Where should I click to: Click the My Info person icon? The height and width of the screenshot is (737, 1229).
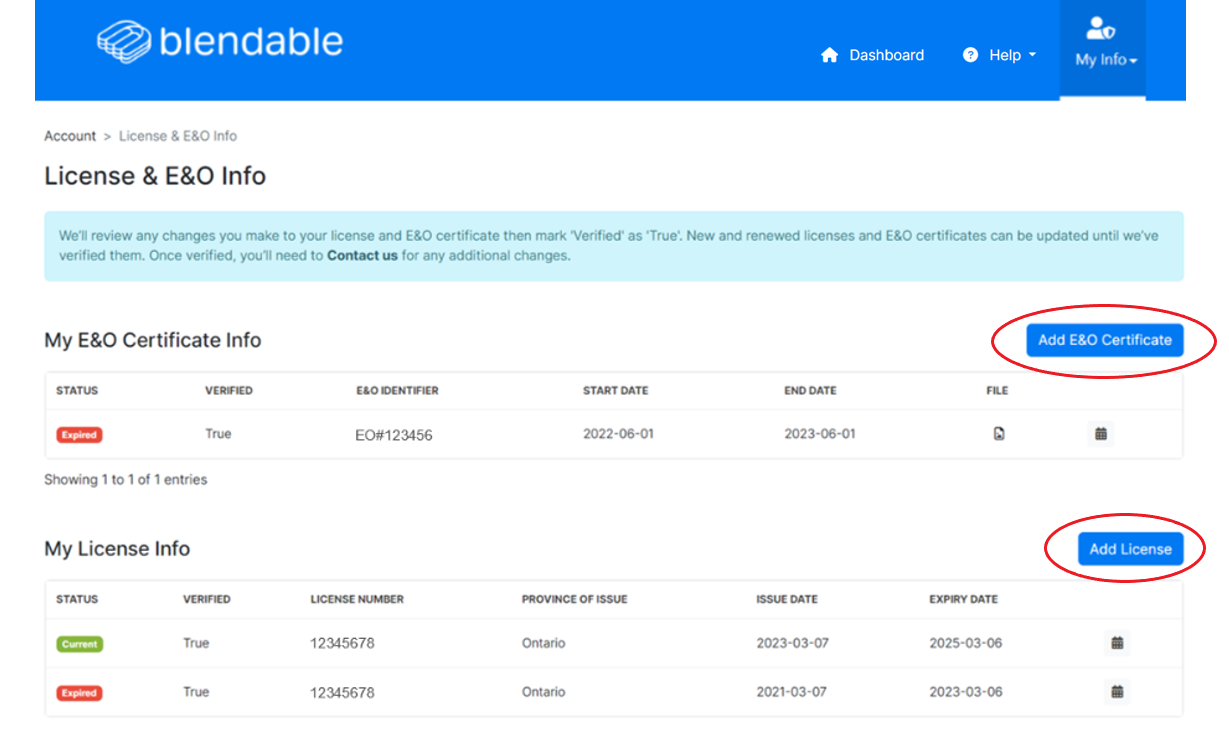point(1101,30)
